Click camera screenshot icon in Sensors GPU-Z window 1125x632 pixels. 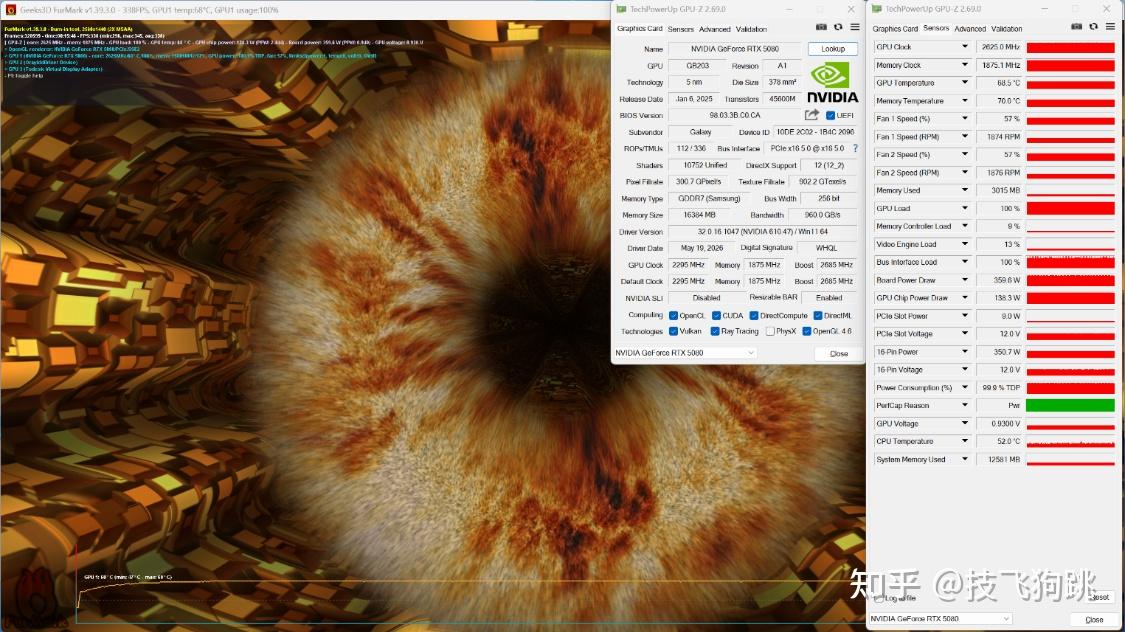(x=1076, y=27)
